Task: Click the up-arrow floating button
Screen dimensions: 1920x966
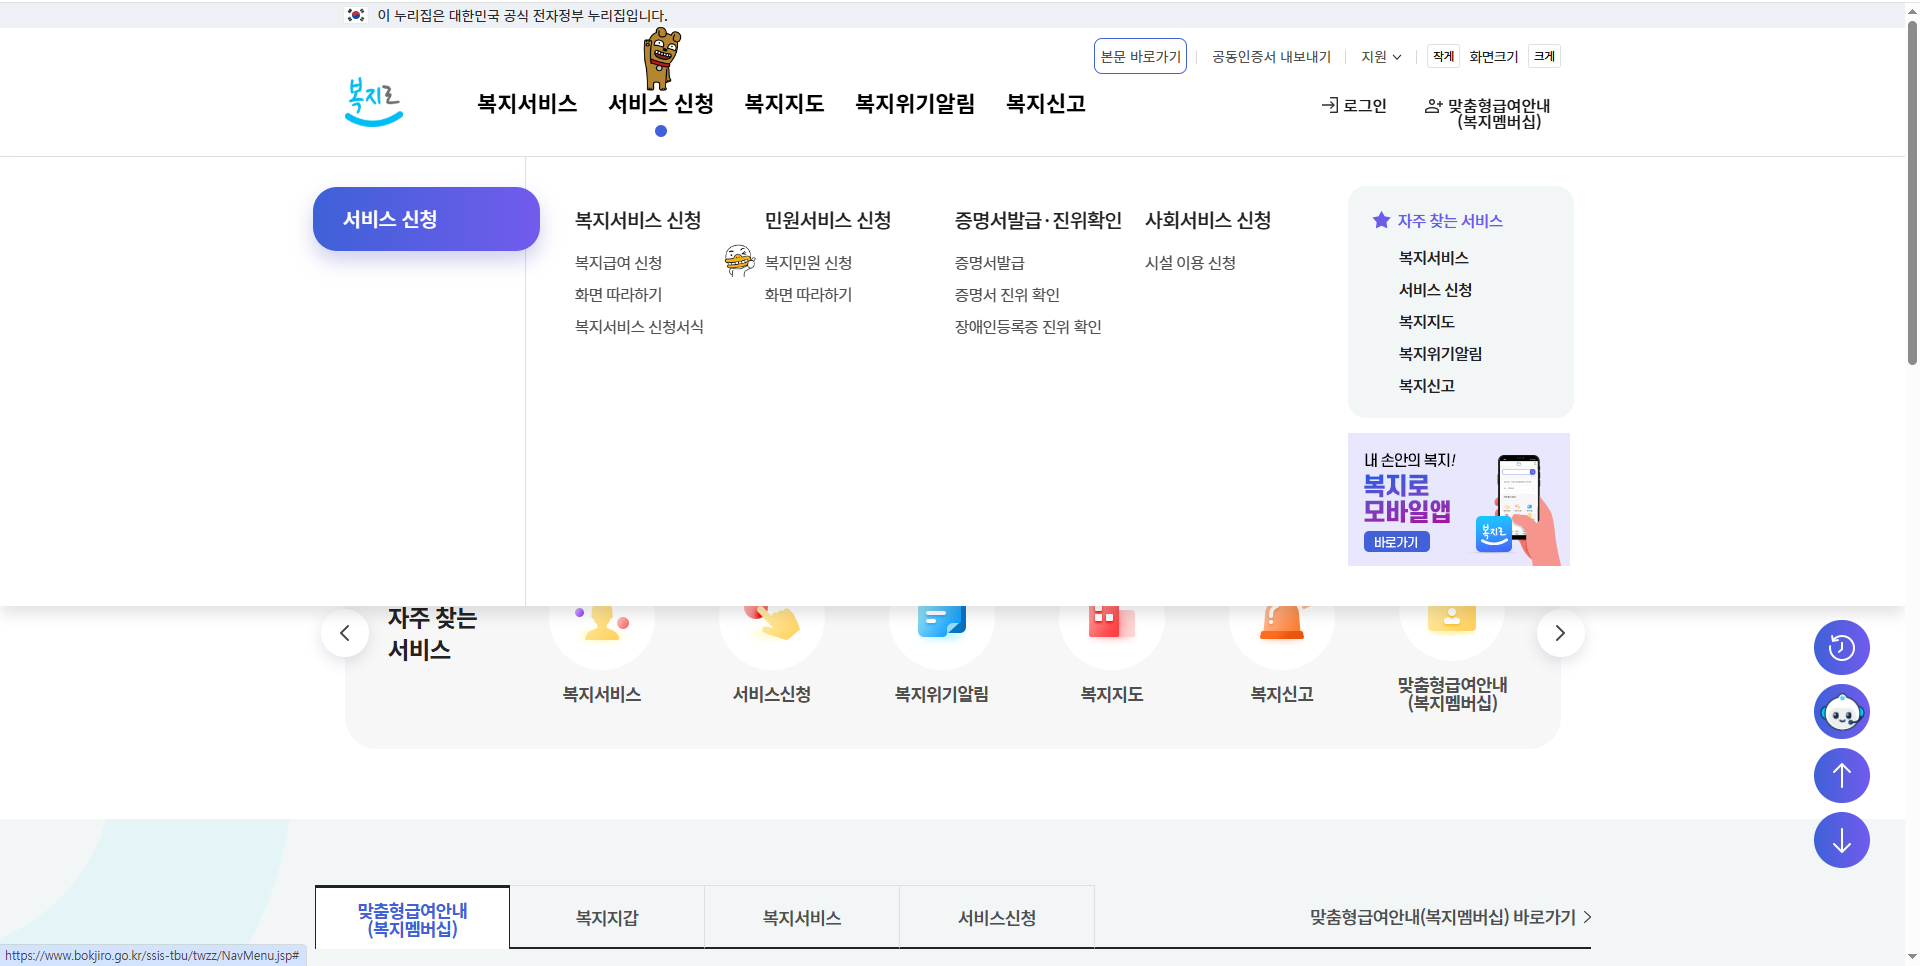Action: [1841, 776]
